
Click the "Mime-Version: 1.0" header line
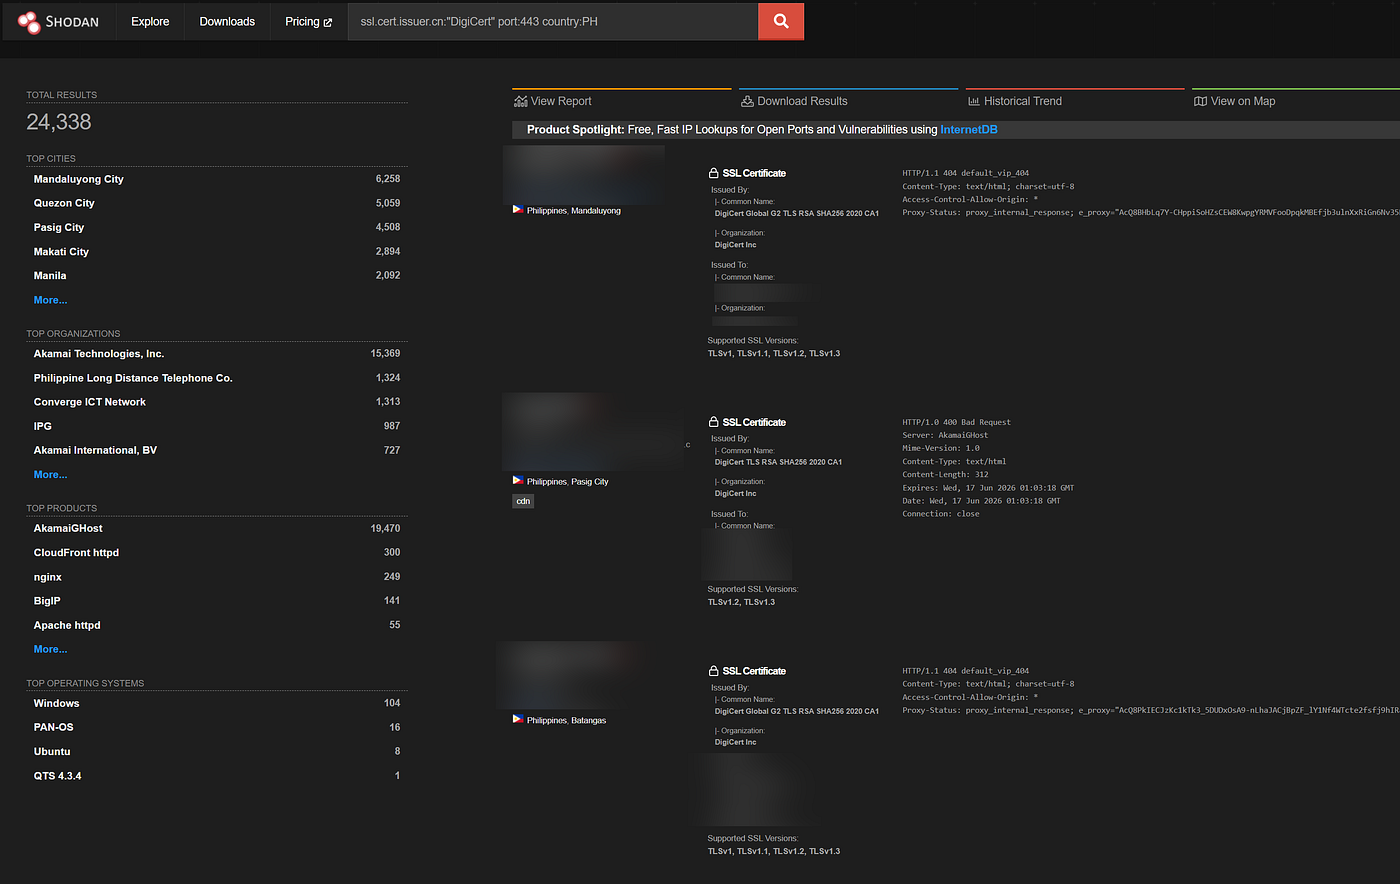(x=941, y=448)
